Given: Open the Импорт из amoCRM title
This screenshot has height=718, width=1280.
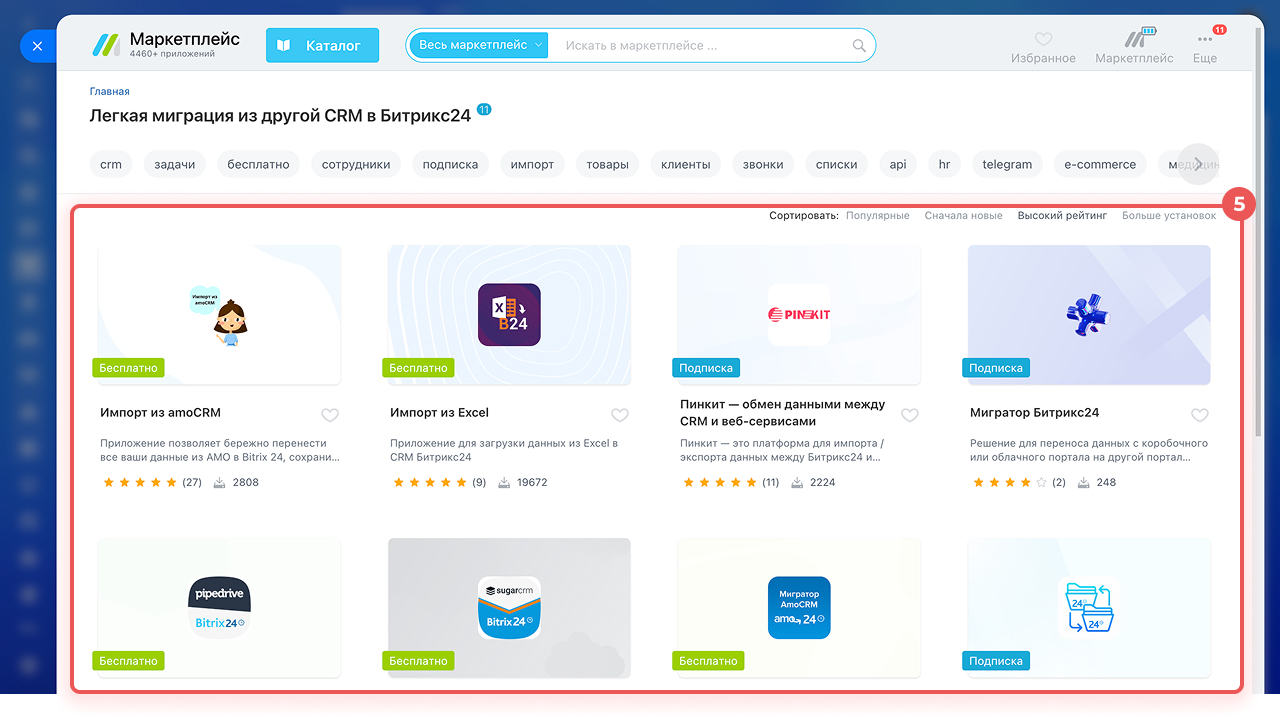Looking at the screenshot, I should (x=161, y=412).
